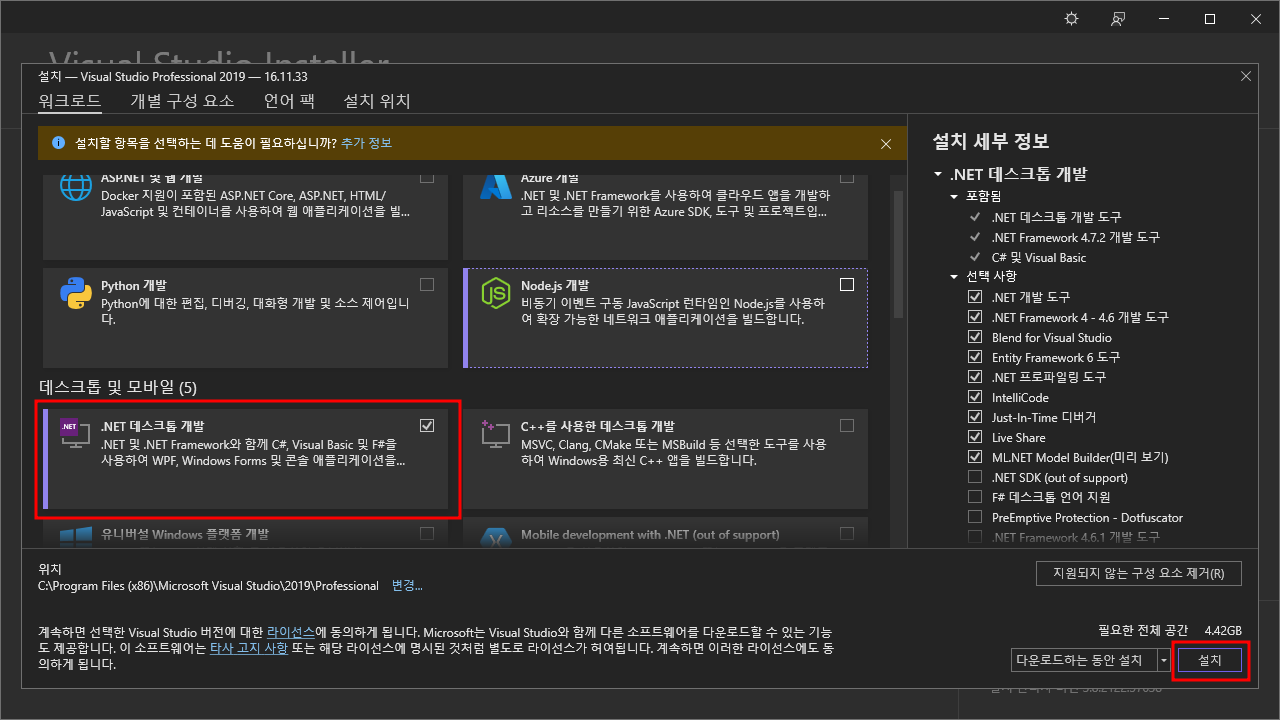
Task: Switch to the 언어 팩 tab
Action: [289, 101]
